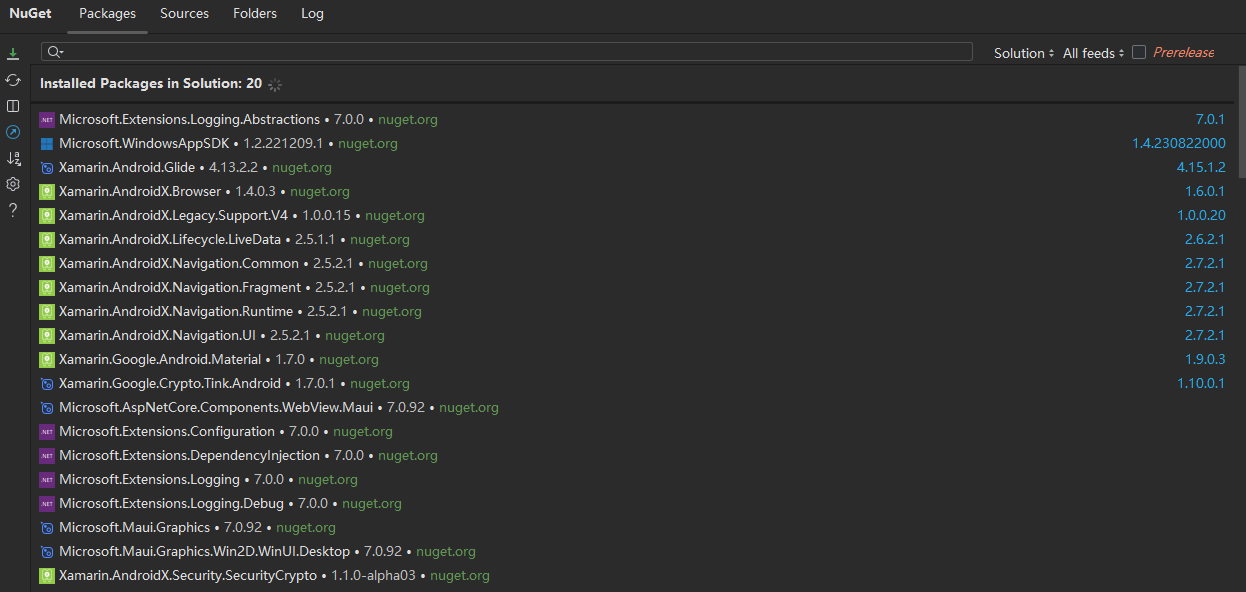Click update version 1.9.0.3 for Google.Android.Material
The height and width of the screenshot is (592, 1246).
(x=1205, y=359)
